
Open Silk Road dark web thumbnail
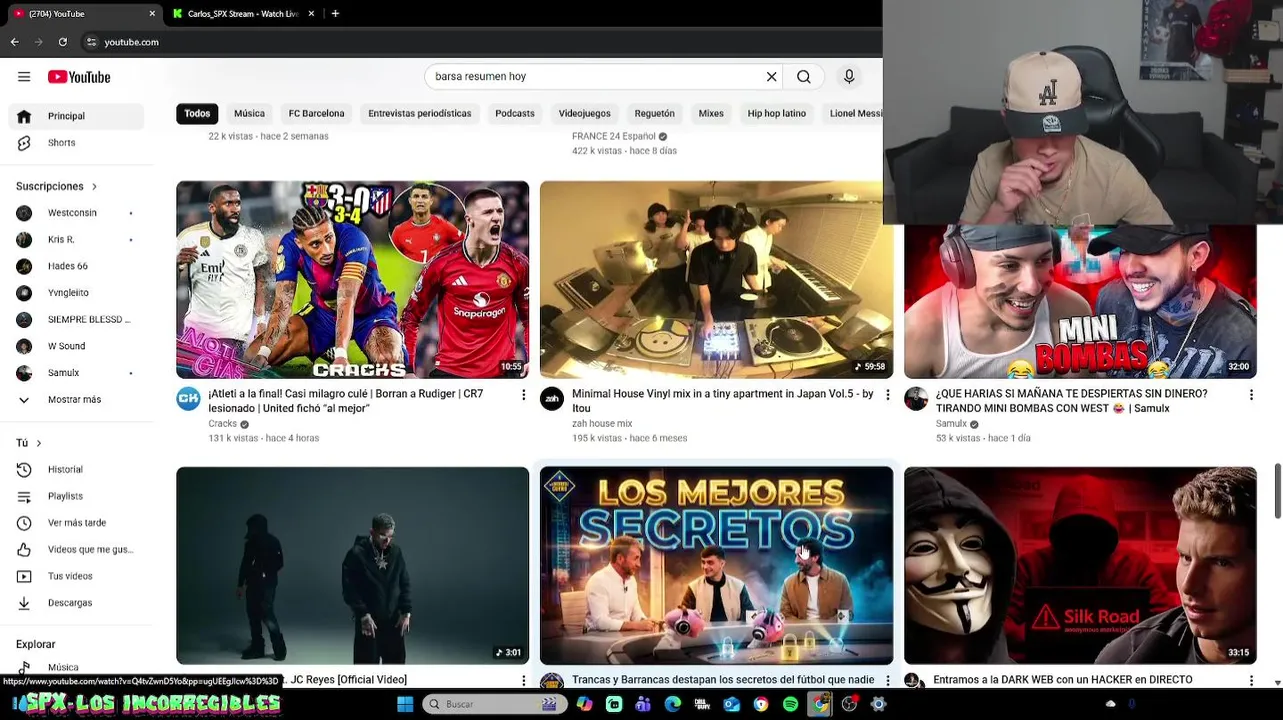[x=1080, y=565]
